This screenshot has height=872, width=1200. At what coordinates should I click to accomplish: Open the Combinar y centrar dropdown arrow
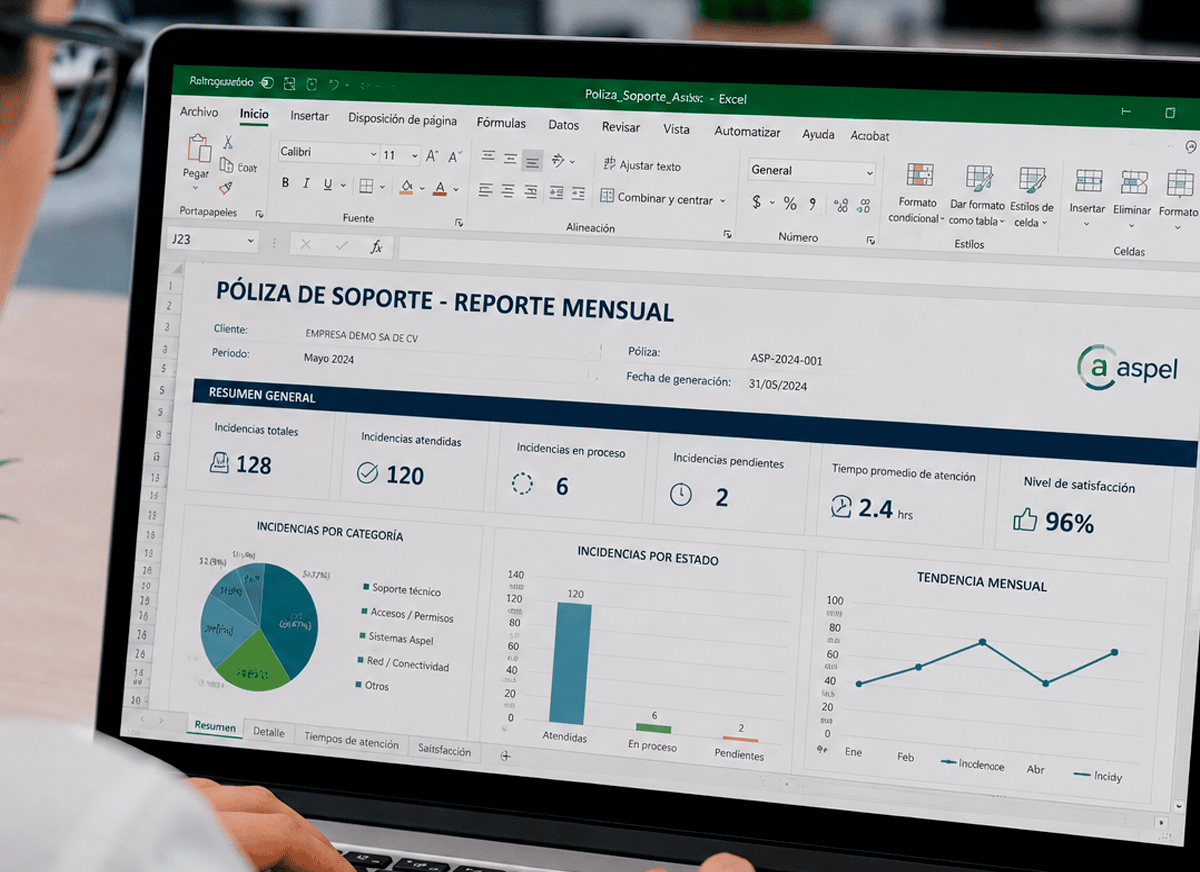(x=722, y=201)
